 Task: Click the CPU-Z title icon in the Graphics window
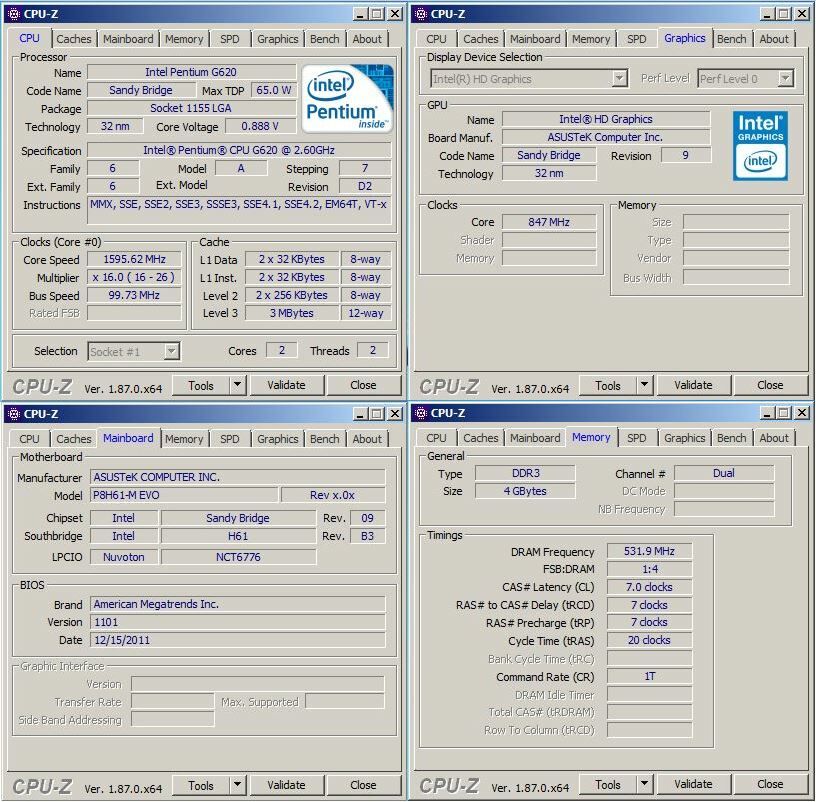pos(421,14)
